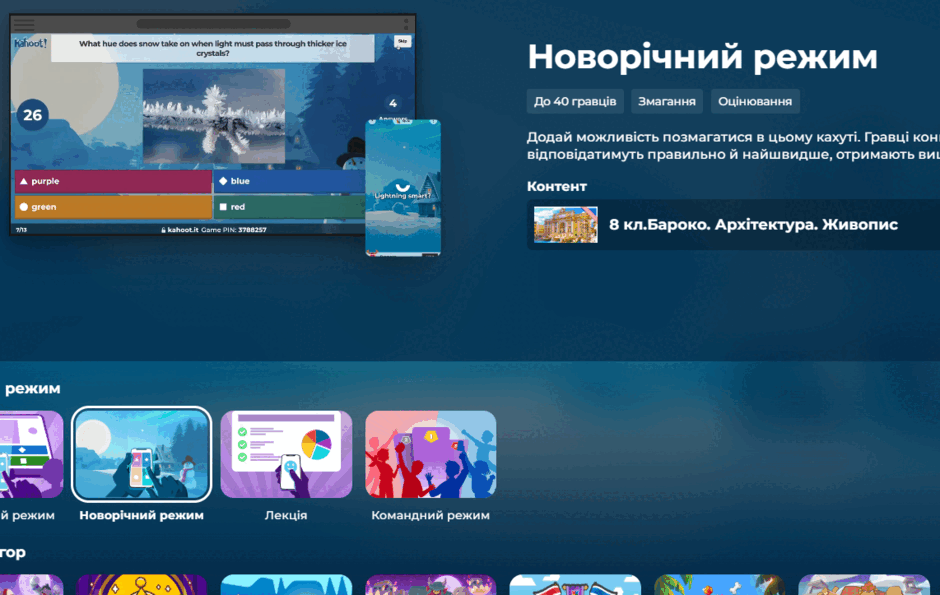
Task: Click the purple answer tile in preview
Action: click(x=113, y=181)
